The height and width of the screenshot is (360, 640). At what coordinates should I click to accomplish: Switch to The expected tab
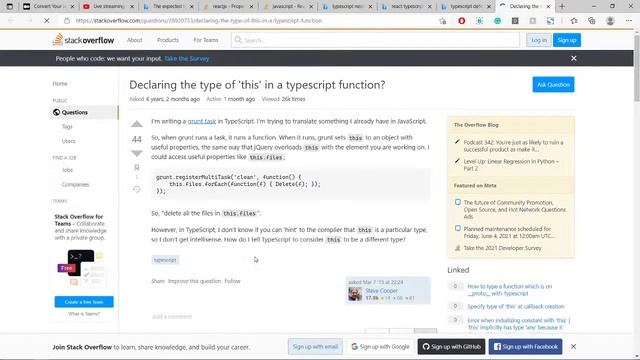[168, 7]
